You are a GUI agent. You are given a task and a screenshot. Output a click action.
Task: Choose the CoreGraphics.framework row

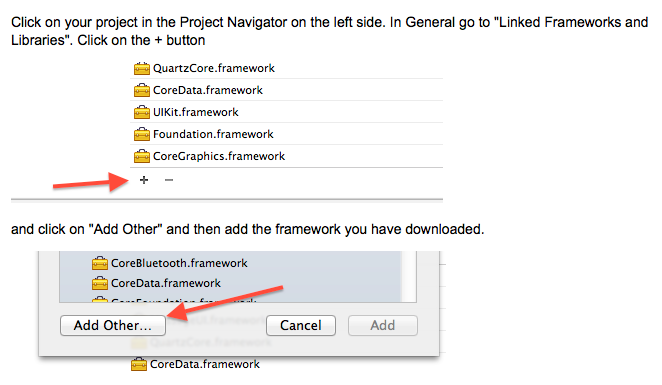[287, 156]
